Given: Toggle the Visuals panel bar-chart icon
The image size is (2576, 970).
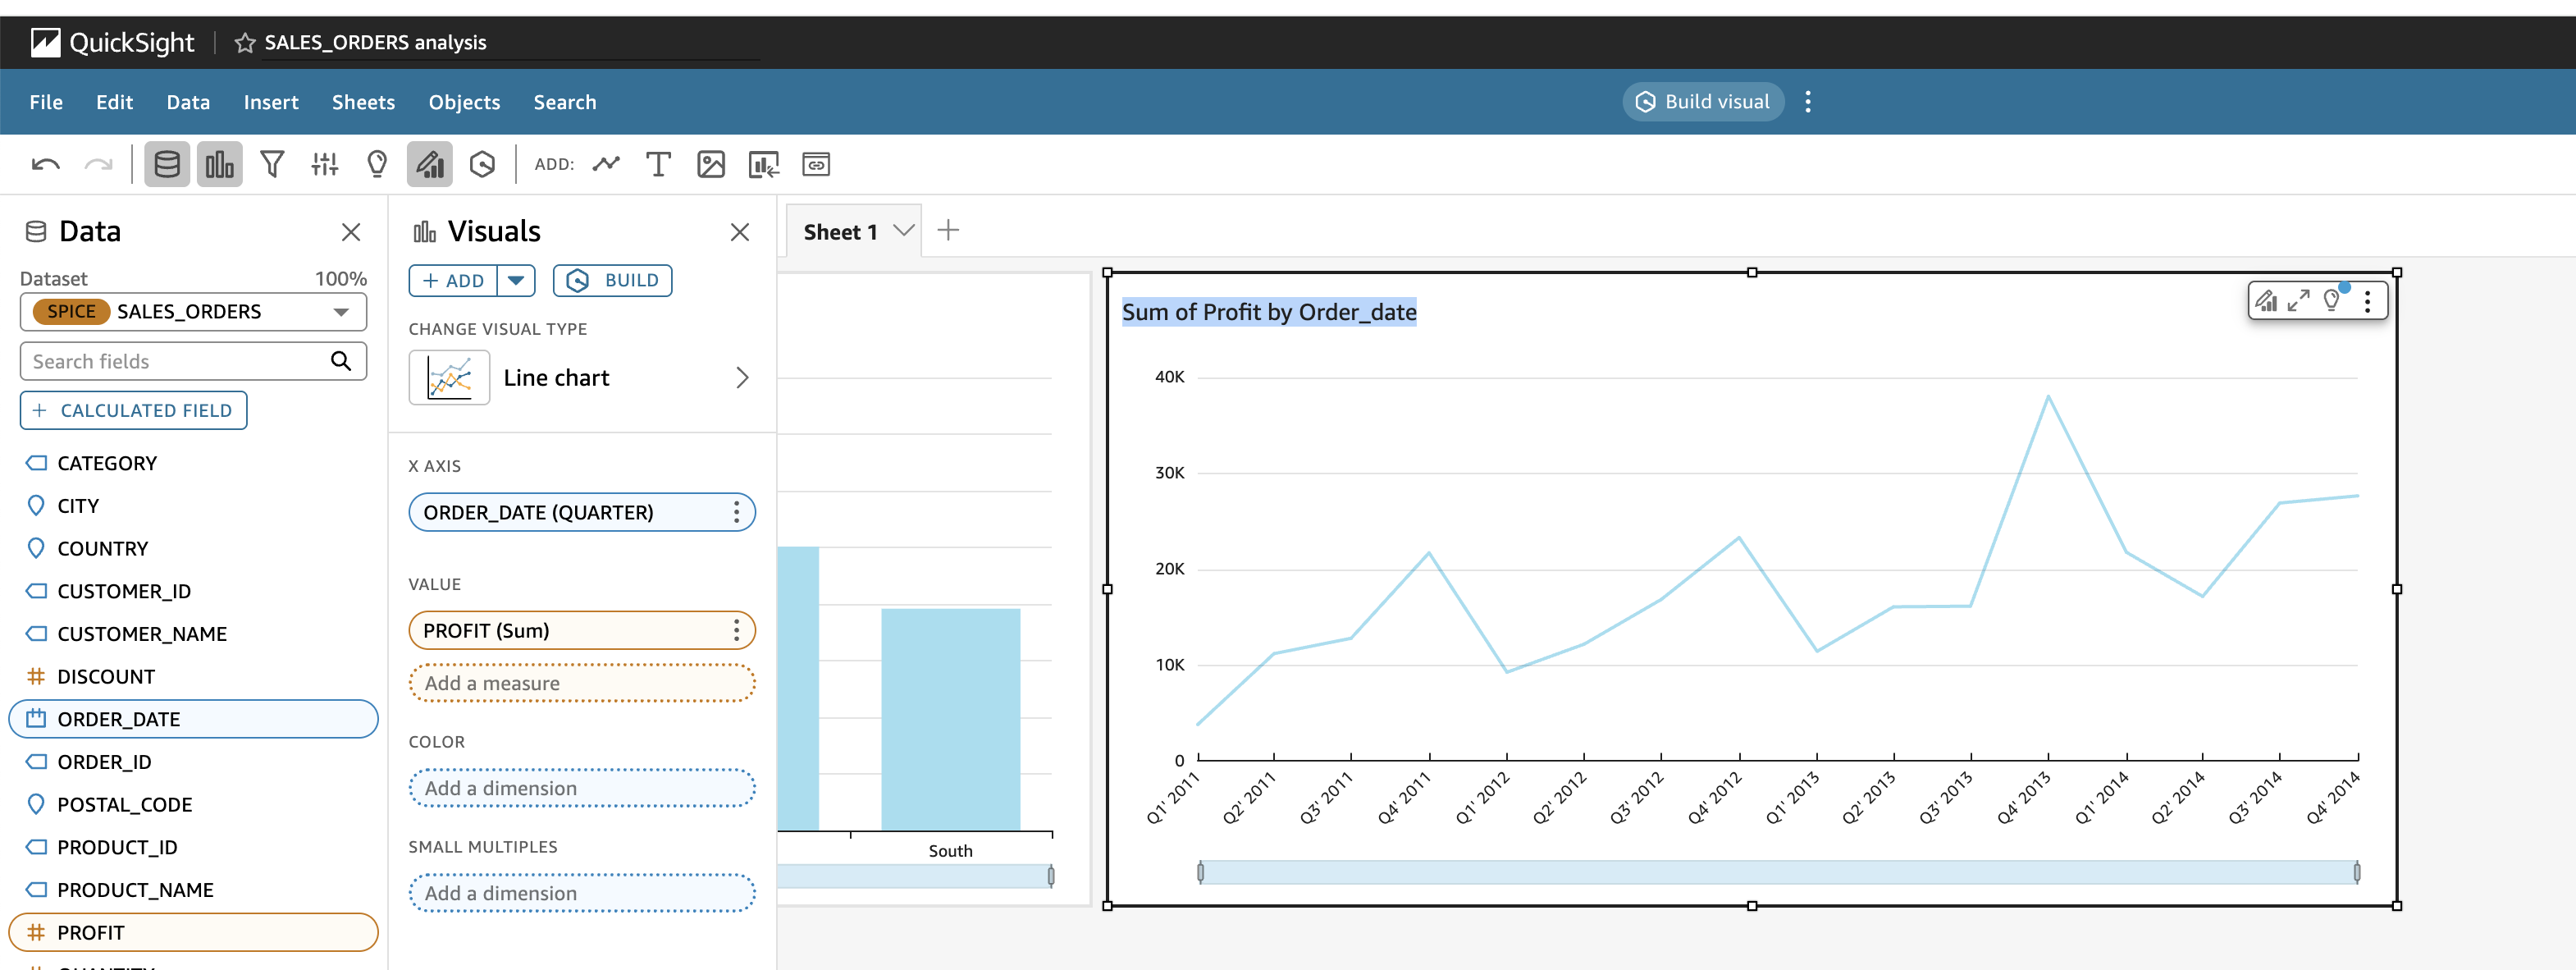Looking at the screenshot, I should coord(219,164).
